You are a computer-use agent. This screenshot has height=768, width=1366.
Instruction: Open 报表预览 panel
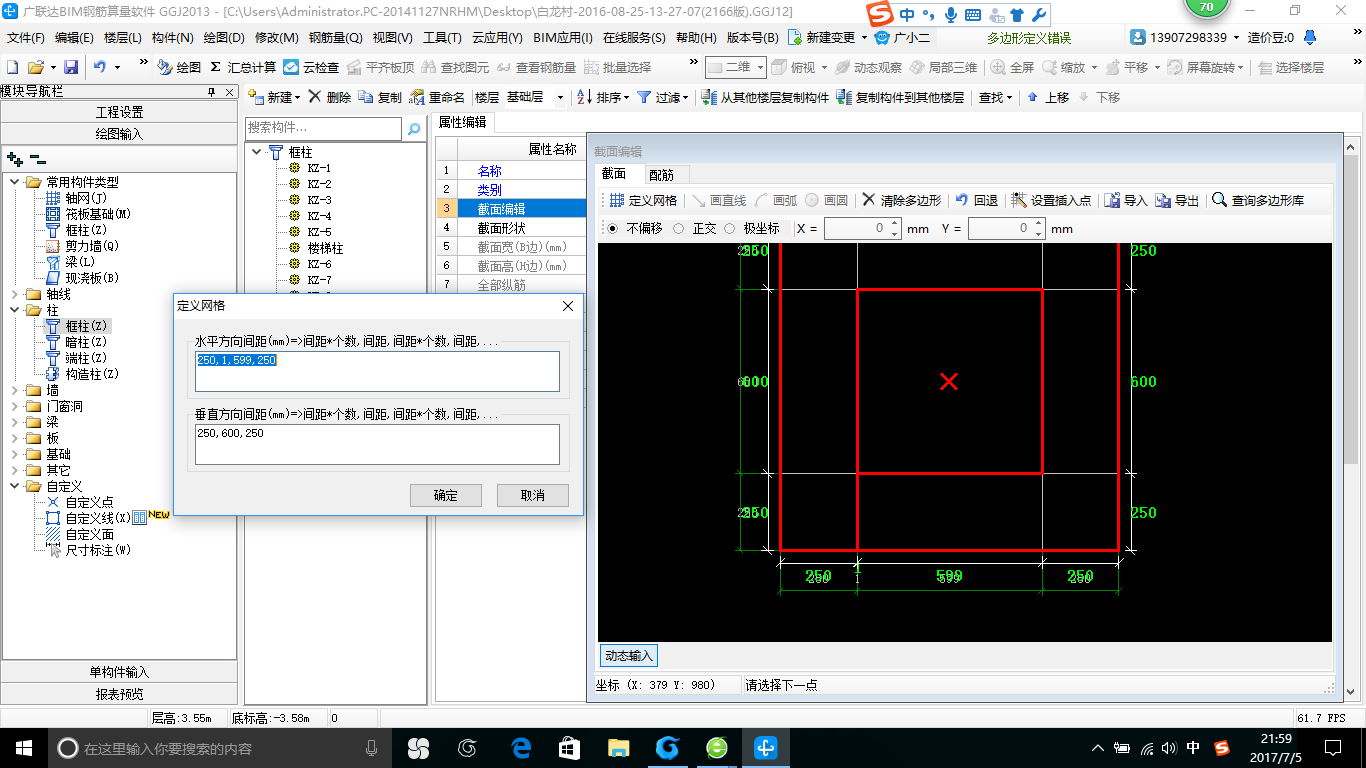tap(119, 693)
